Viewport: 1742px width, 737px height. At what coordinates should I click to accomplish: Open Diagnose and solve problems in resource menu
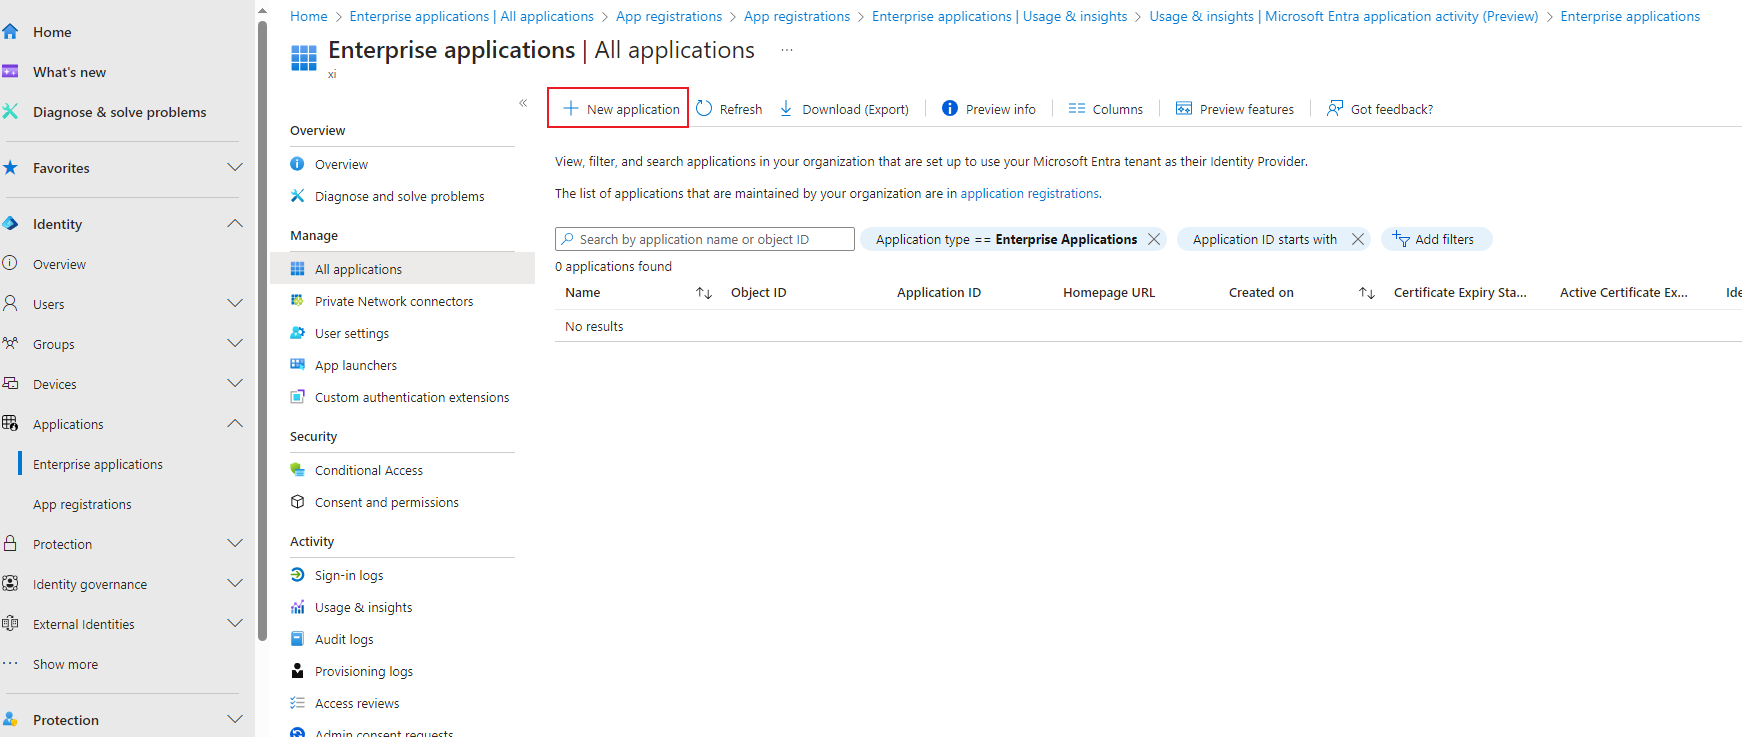click(402, 195)
